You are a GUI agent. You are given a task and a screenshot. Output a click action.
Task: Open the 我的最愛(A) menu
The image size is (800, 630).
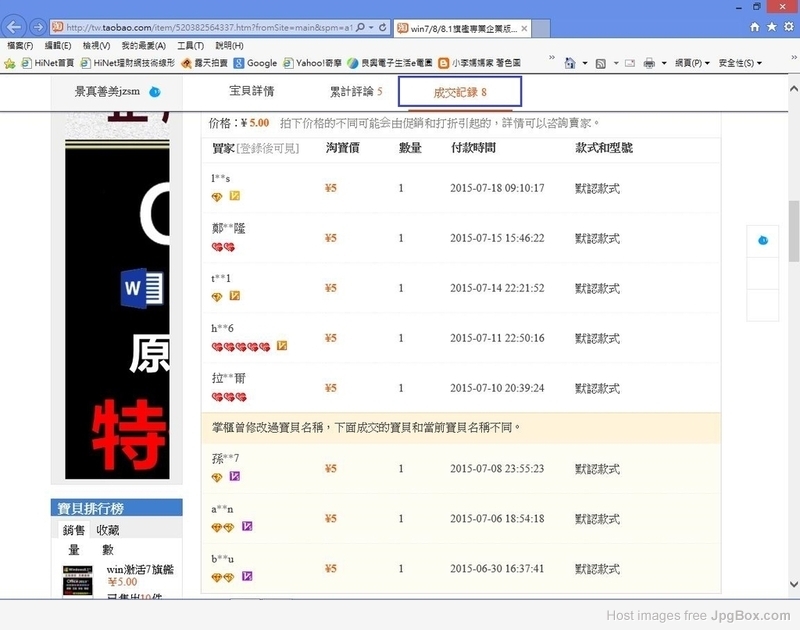(144, 46)
